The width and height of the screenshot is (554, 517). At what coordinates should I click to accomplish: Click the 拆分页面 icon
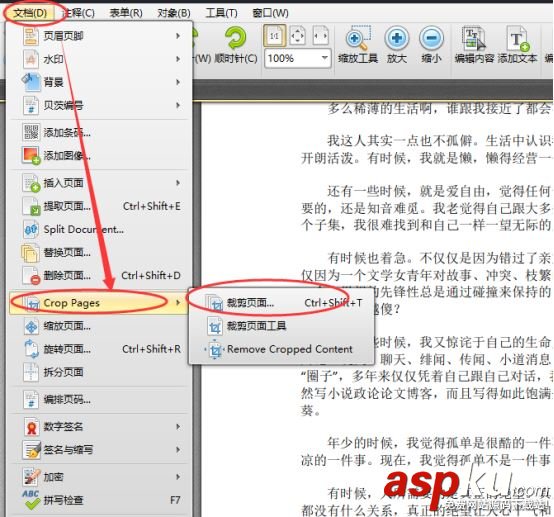pos(31,372)
